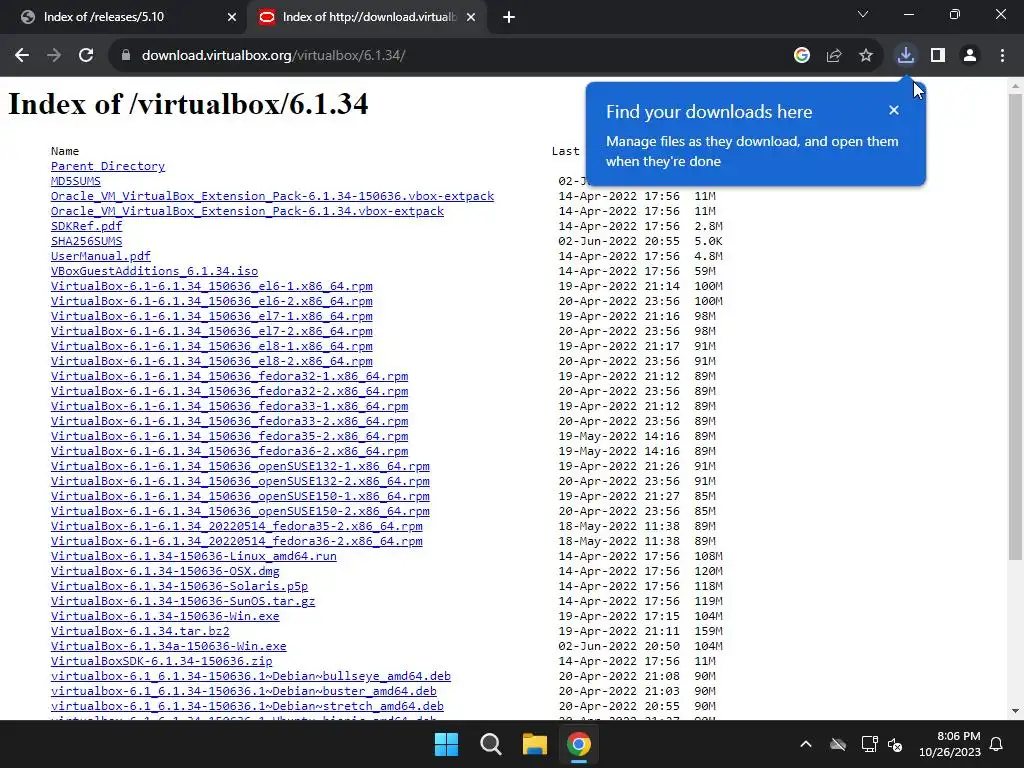1024x768 pixels.
Task: Open the OneDrive tray icon
Action: pos(838,744)
